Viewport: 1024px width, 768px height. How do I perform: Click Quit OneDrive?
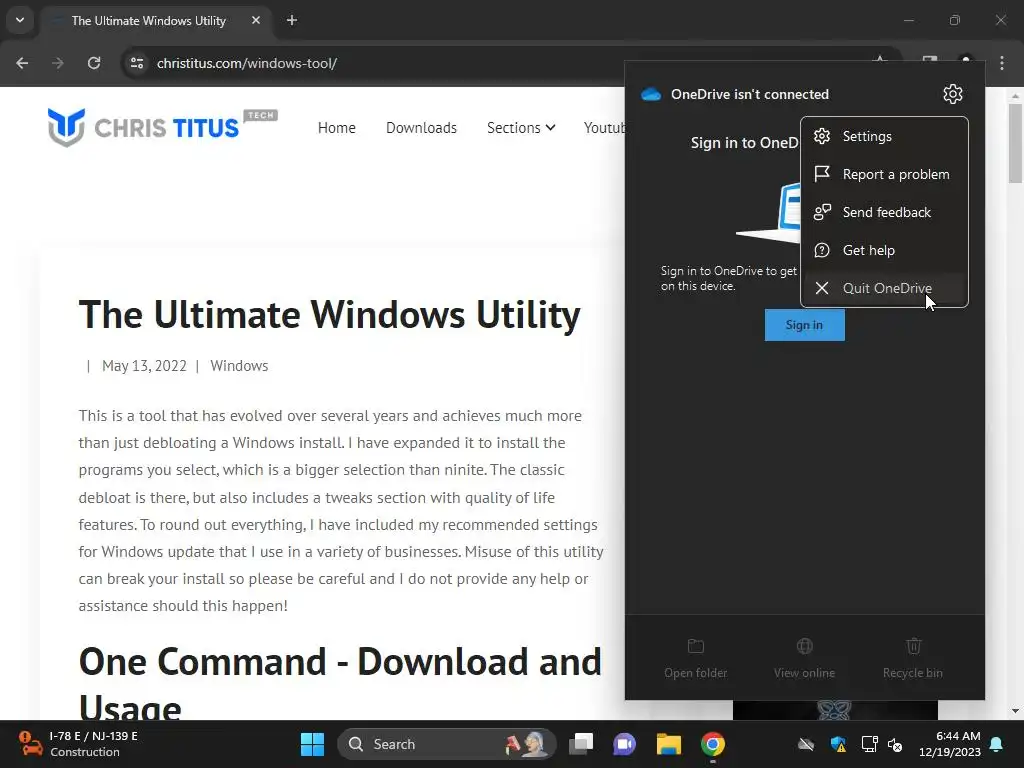click(884, 288)
